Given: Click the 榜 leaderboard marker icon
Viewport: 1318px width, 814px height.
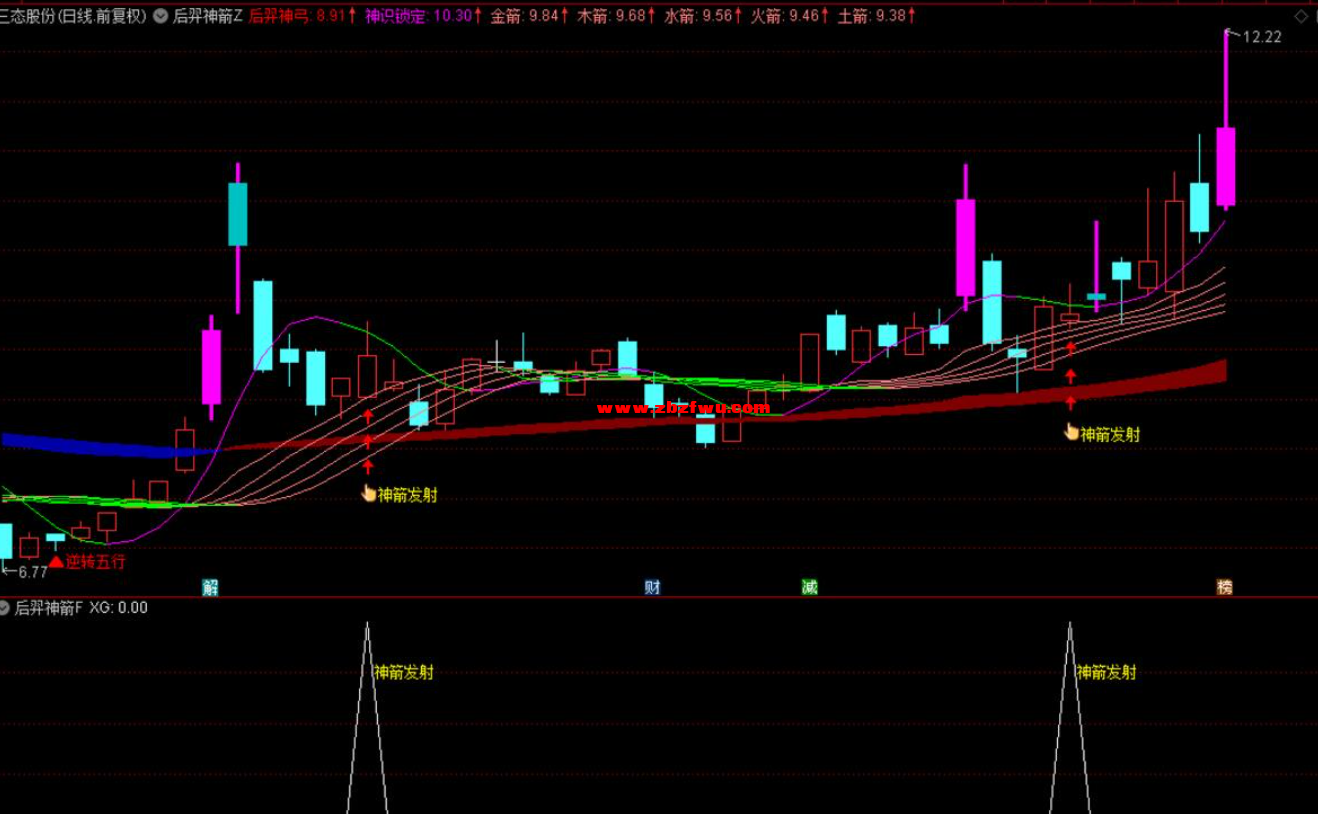Looking at the screenshot, I should click(x=1224, y=587).
